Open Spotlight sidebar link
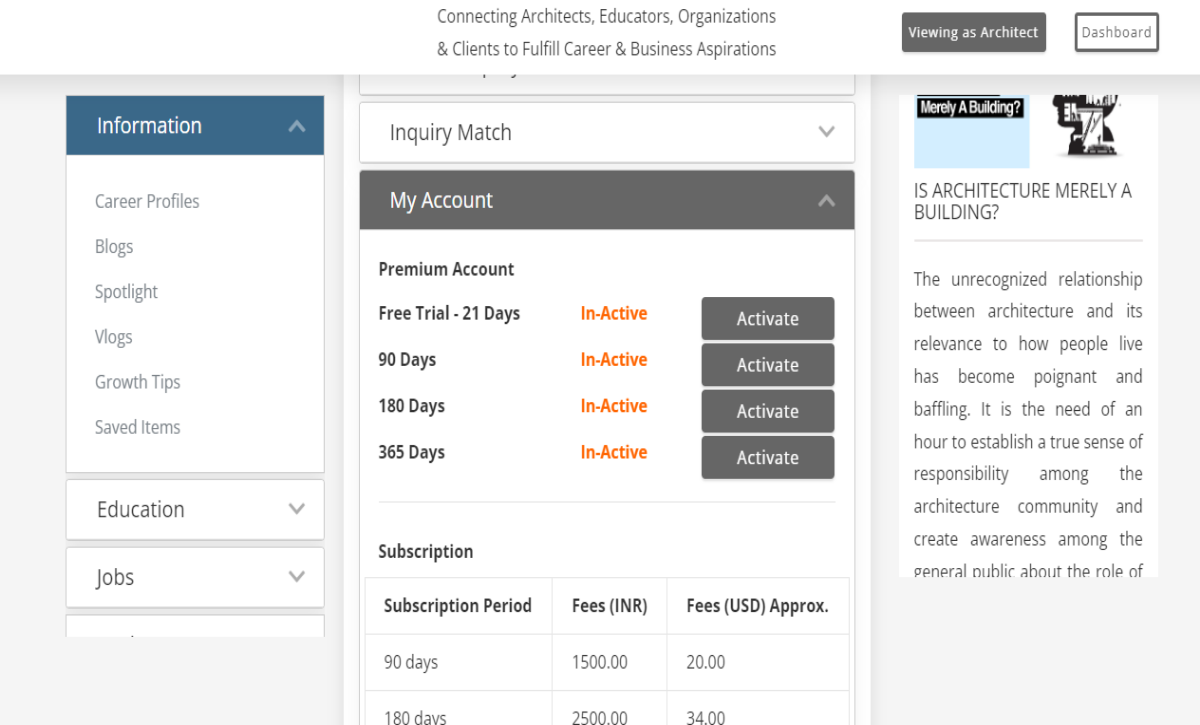 126,292
